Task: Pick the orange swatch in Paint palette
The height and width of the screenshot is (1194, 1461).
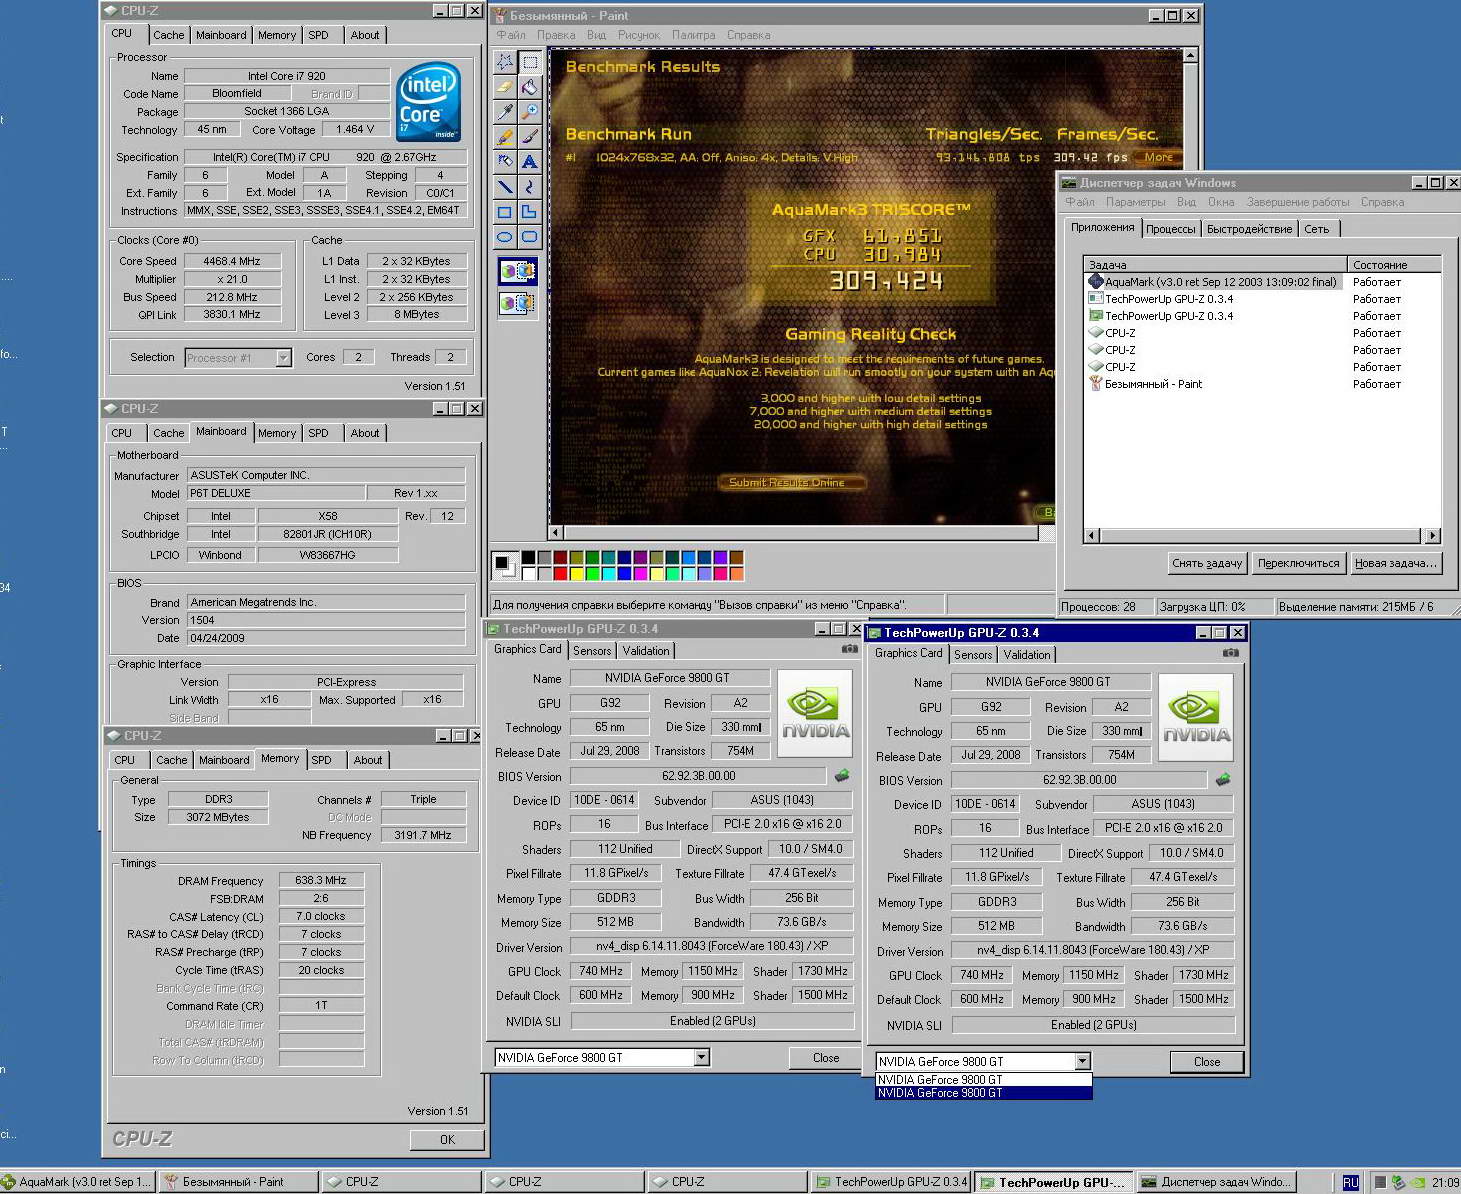Action: pyautogui.click(x=736, y=574)
